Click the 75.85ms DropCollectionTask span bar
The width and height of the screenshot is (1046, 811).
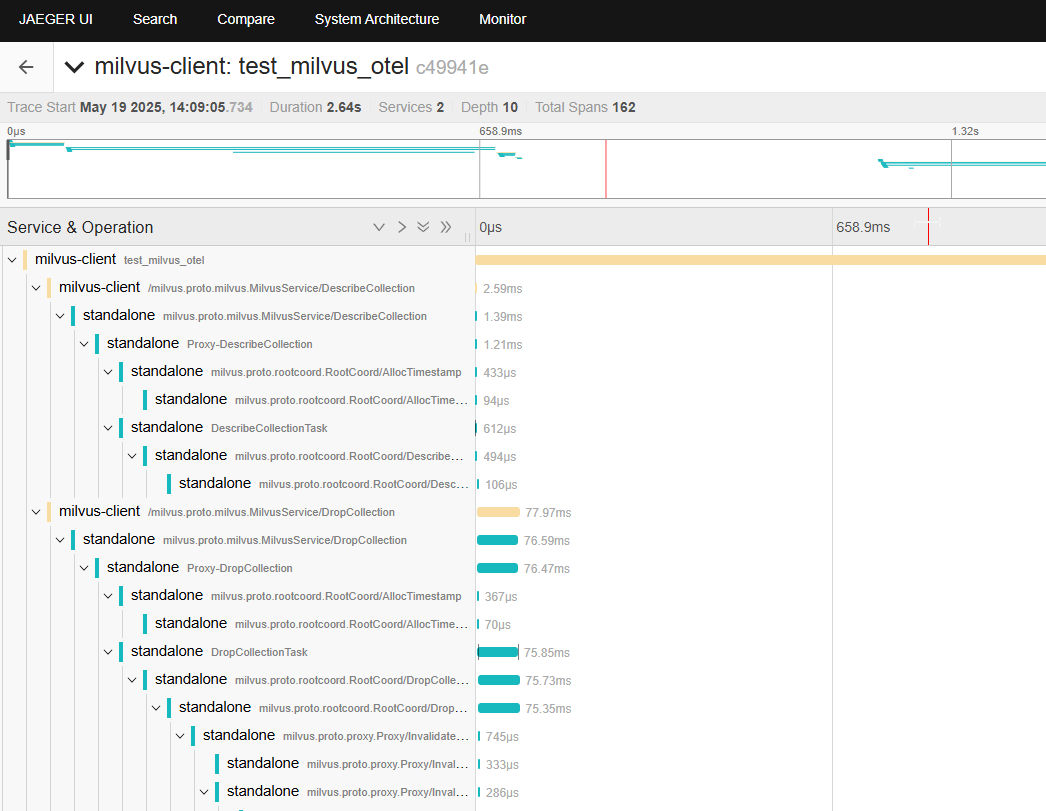tap(498, 652)
